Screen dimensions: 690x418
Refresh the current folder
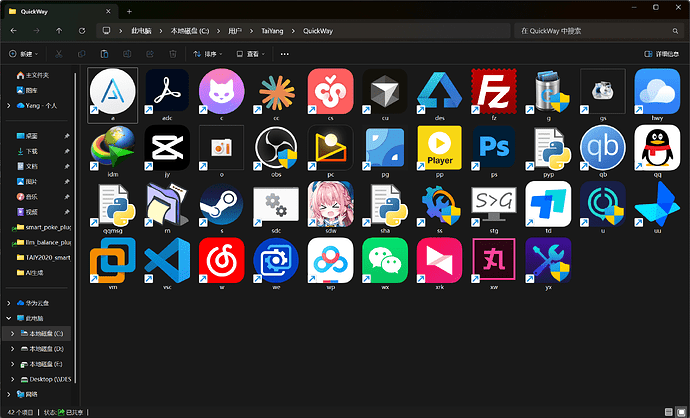click(82, 31)
